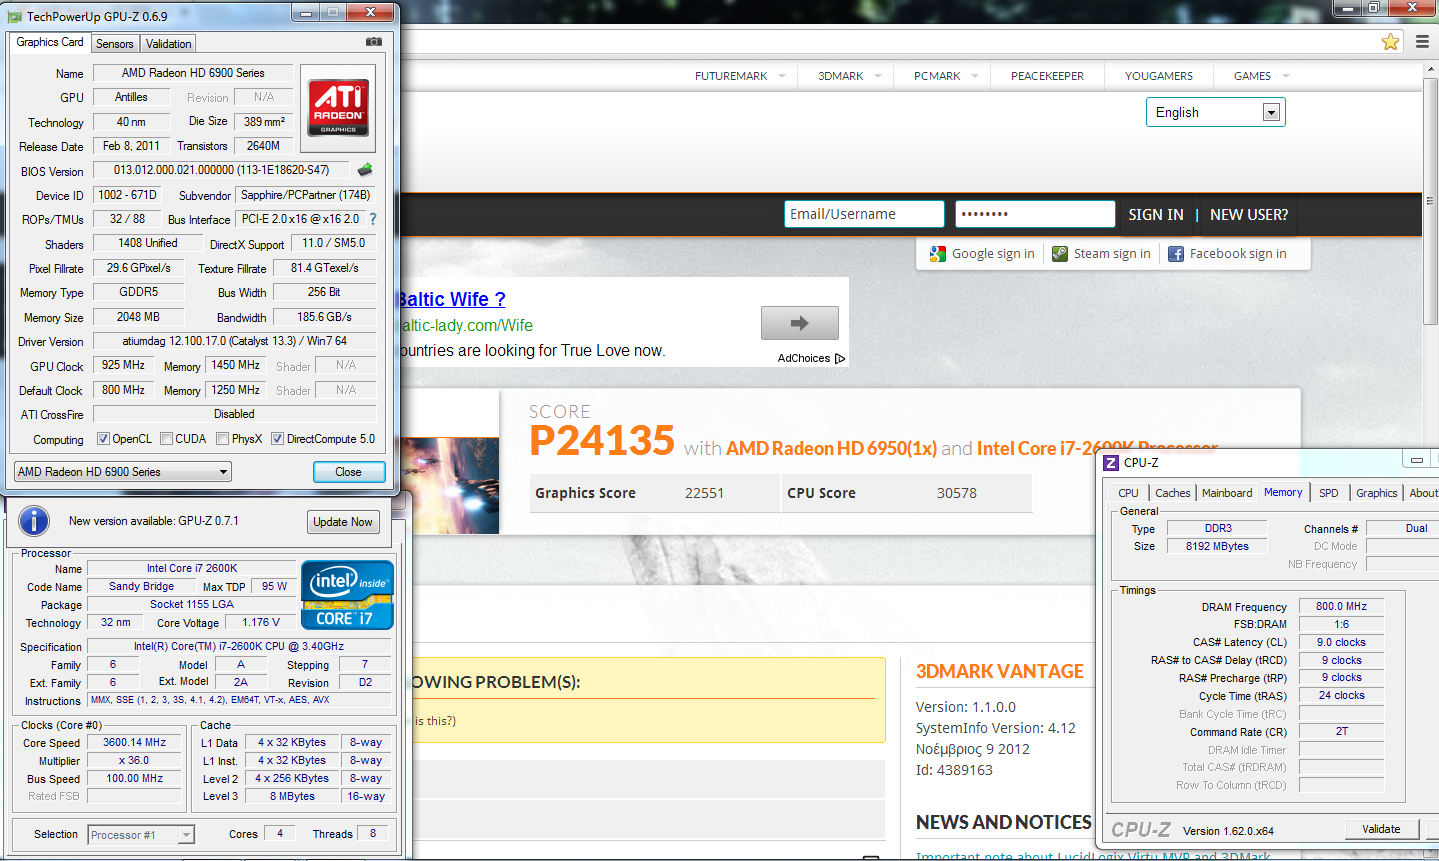Bookmark page with the star icon in browser

pyautogui.click(x=1390, y=42)
